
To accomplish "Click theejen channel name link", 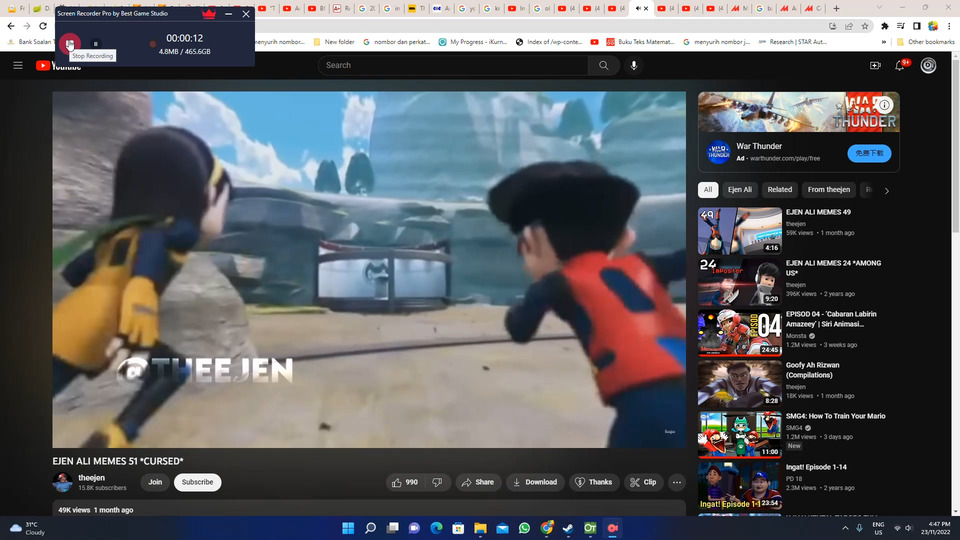I will tap(91, 478).
